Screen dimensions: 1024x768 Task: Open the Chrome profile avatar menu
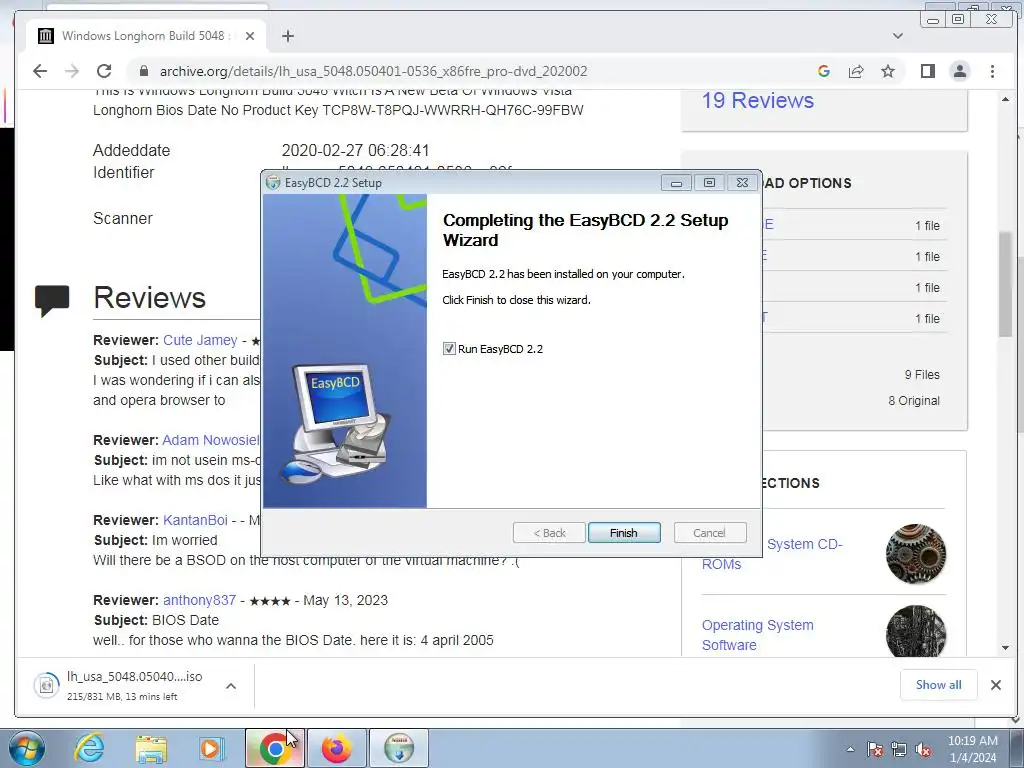click(959, 71)
